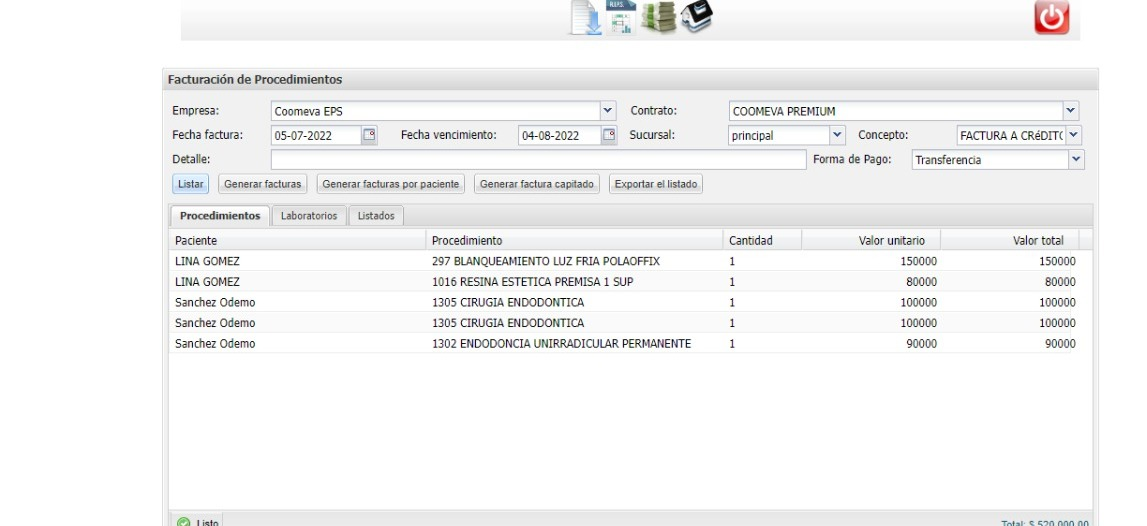Open the RIPS report icon
This screenshot has height=526, width=1147.
point(621,18)
